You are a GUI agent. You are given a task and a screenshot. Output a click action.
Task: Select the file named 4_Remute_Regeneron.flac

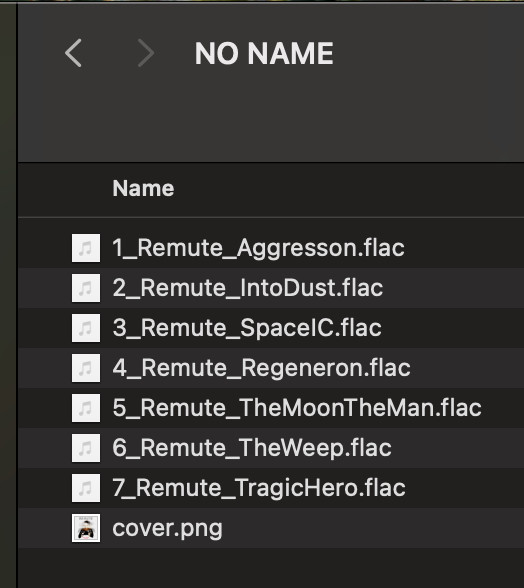[261, 368]
